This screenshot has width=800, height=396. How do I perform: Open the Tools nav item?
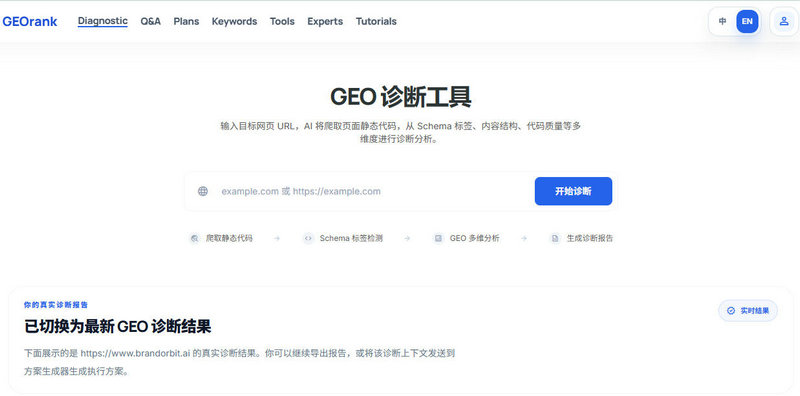tap(282, 21)
